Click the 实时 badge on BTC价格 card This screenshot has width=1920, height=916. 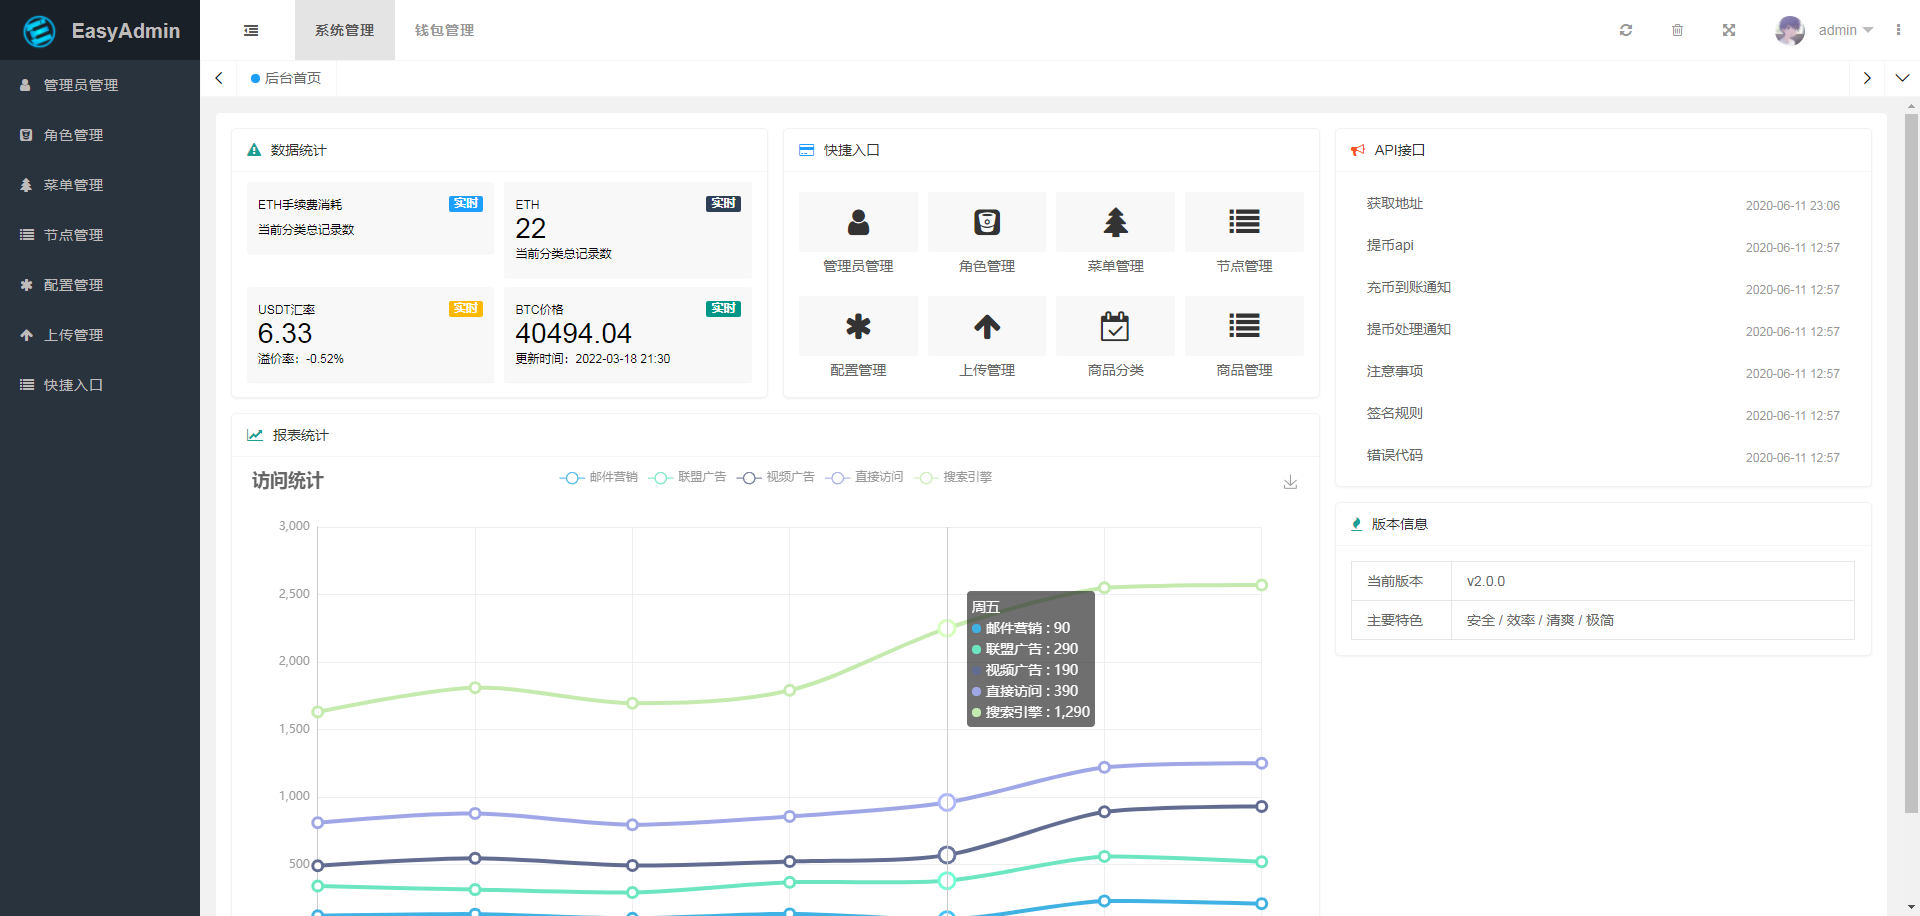723,309
